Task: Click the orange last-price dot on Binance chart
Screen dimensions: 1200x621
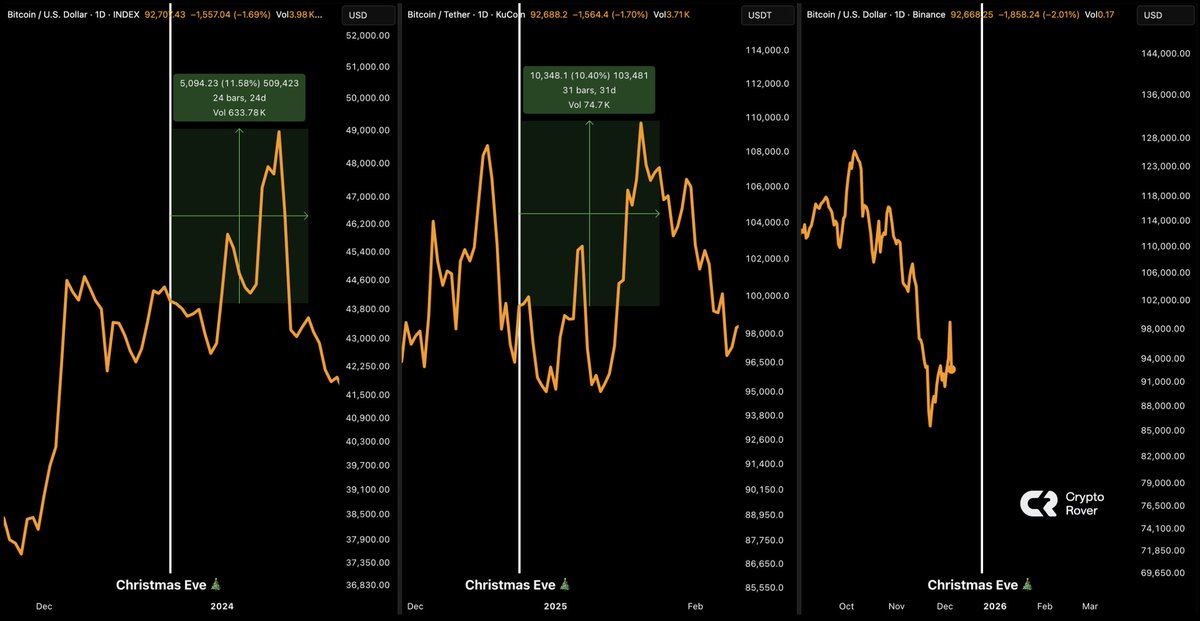Action: click(950, 369)
